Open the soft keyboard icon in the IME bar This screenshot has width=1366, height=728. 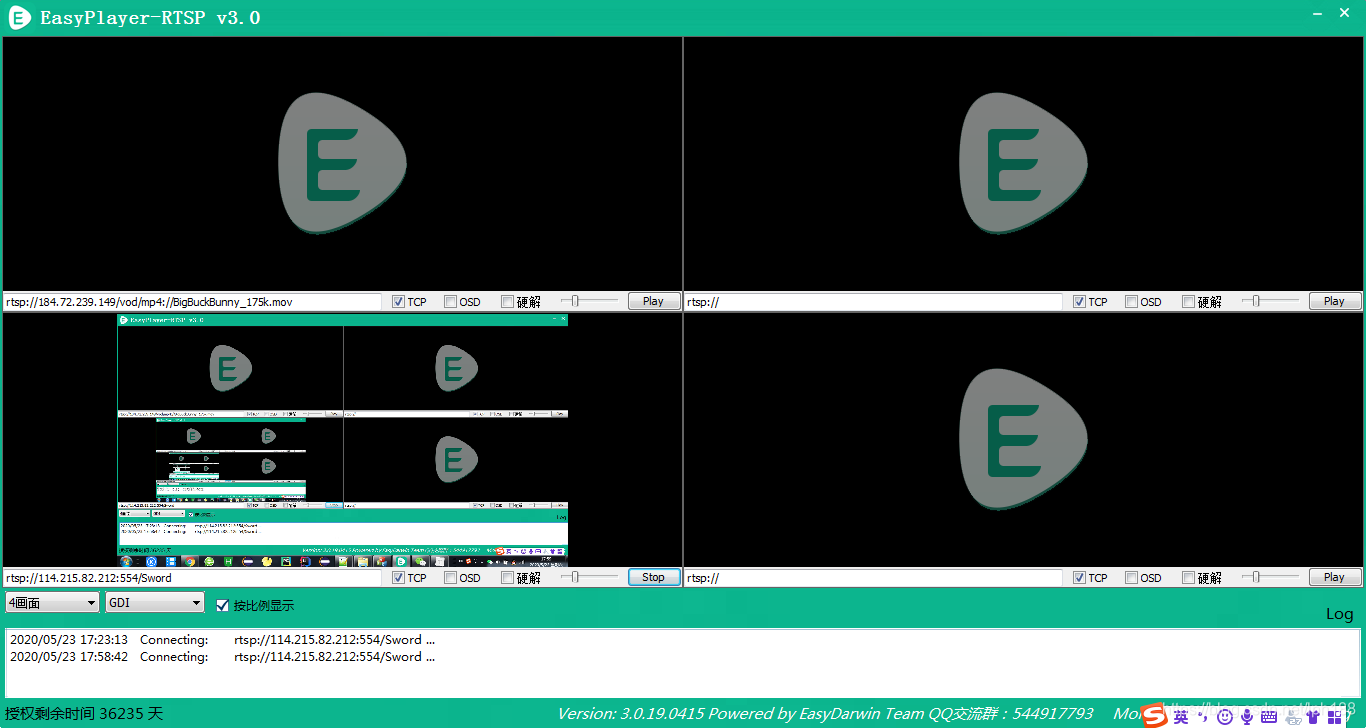click(x=1268, y=716)
